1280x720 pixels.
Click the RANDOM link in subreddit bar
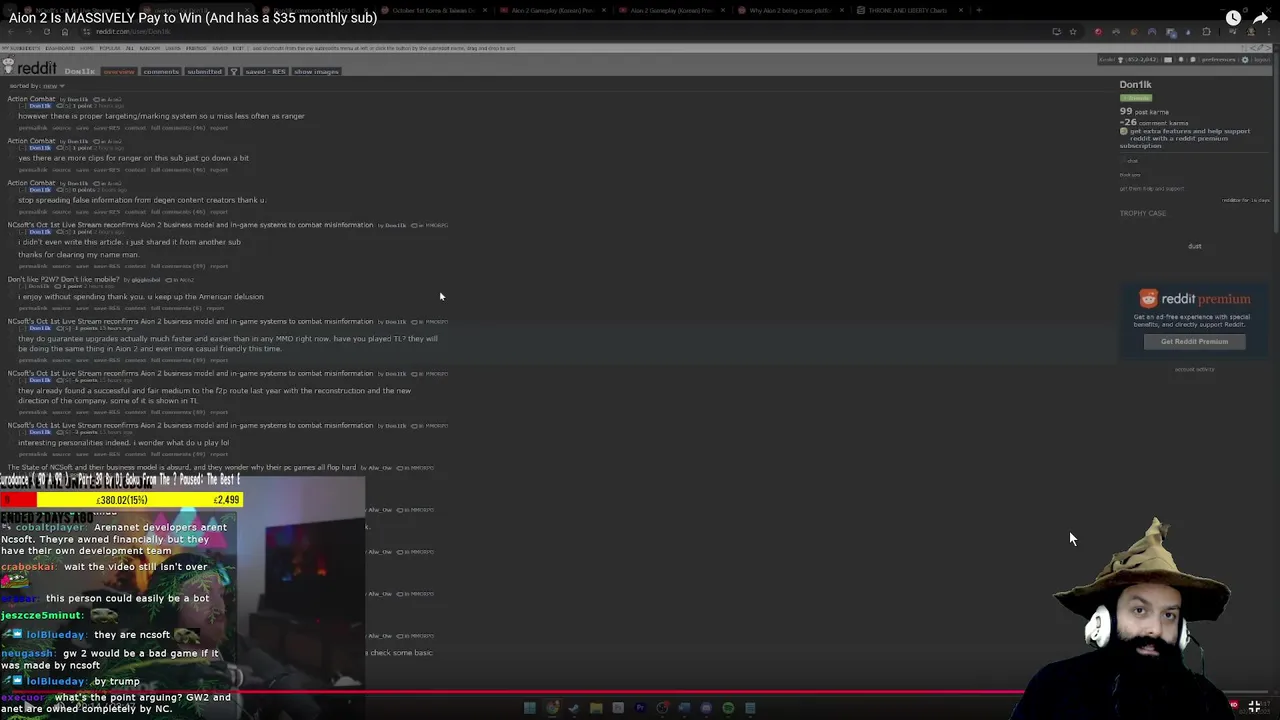coord(150,48)
